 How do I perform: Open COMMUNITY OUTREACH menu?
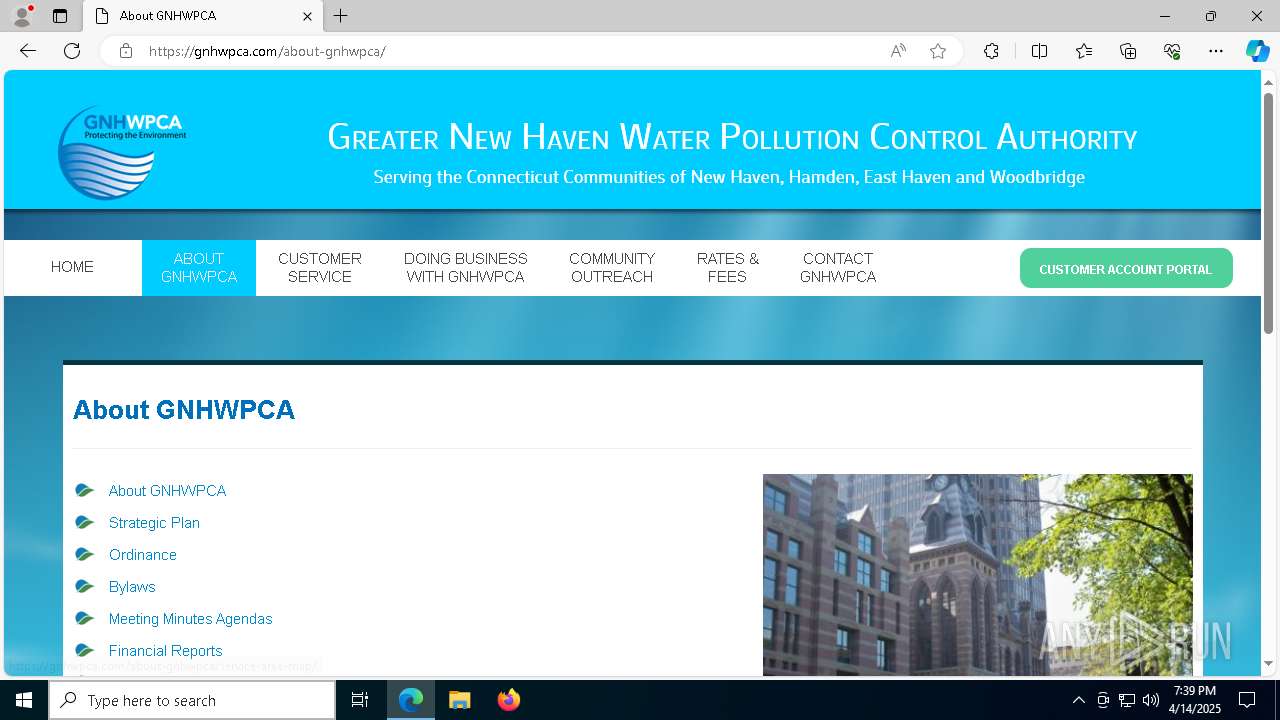[x=612, y=268]
